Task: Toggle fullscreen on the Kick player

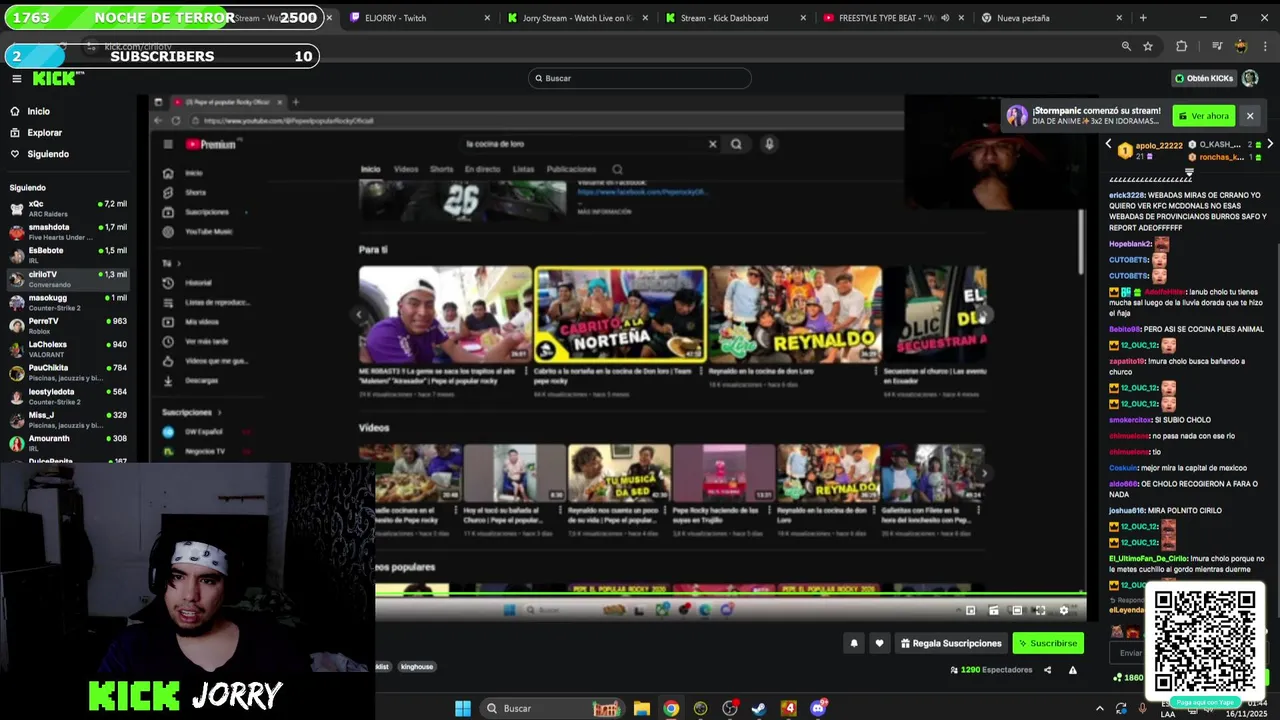Action: (x=1040, y=610)
